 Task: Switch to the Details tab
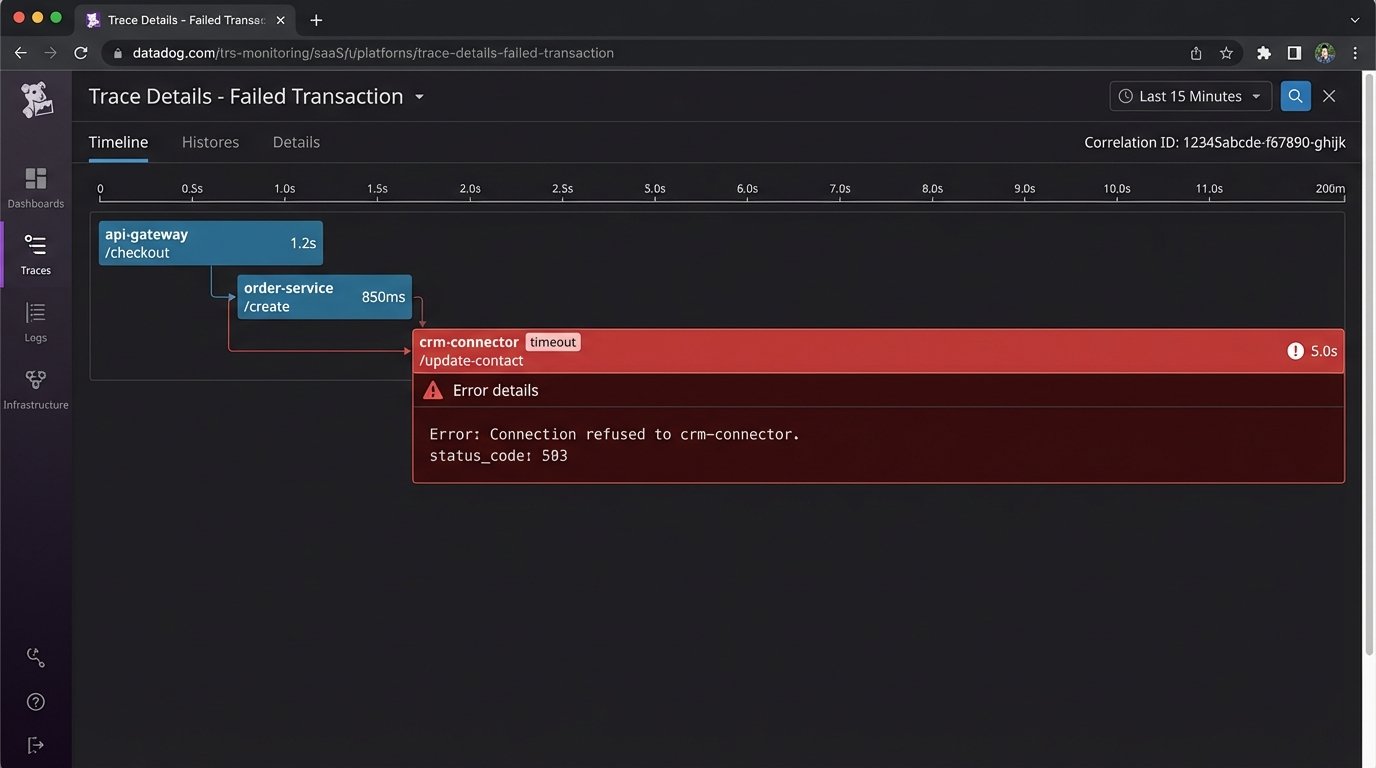(x=295, y=141)
